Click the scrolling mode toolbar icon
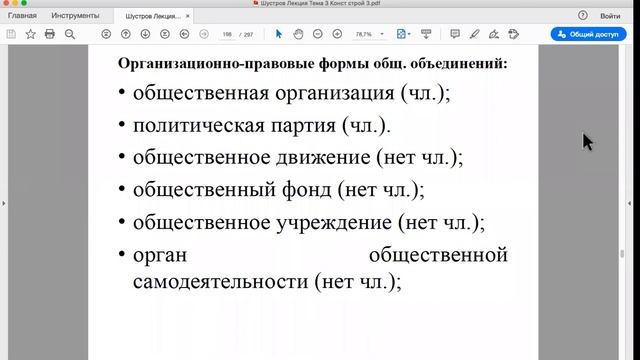The width and height of the screenshot is (640, 360). [x=426, y=34]
